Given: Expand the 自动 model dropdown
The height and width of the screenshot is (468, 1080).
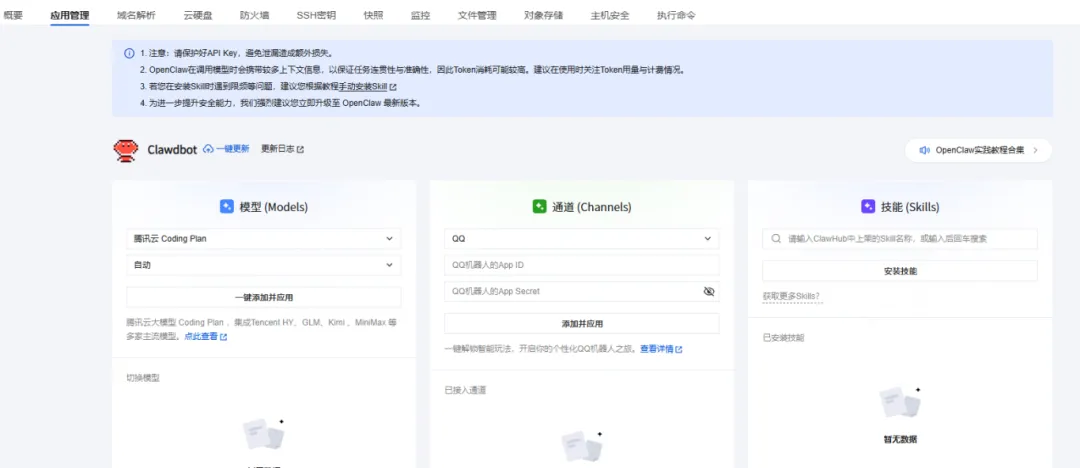Looking at the screenshot, I should [263, 265].
